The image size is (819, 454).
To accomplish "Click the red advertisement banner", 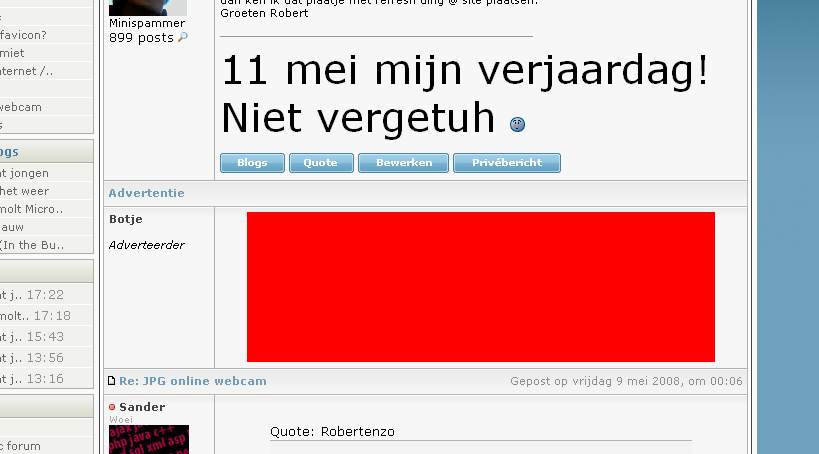I will (x=481, y=287).
